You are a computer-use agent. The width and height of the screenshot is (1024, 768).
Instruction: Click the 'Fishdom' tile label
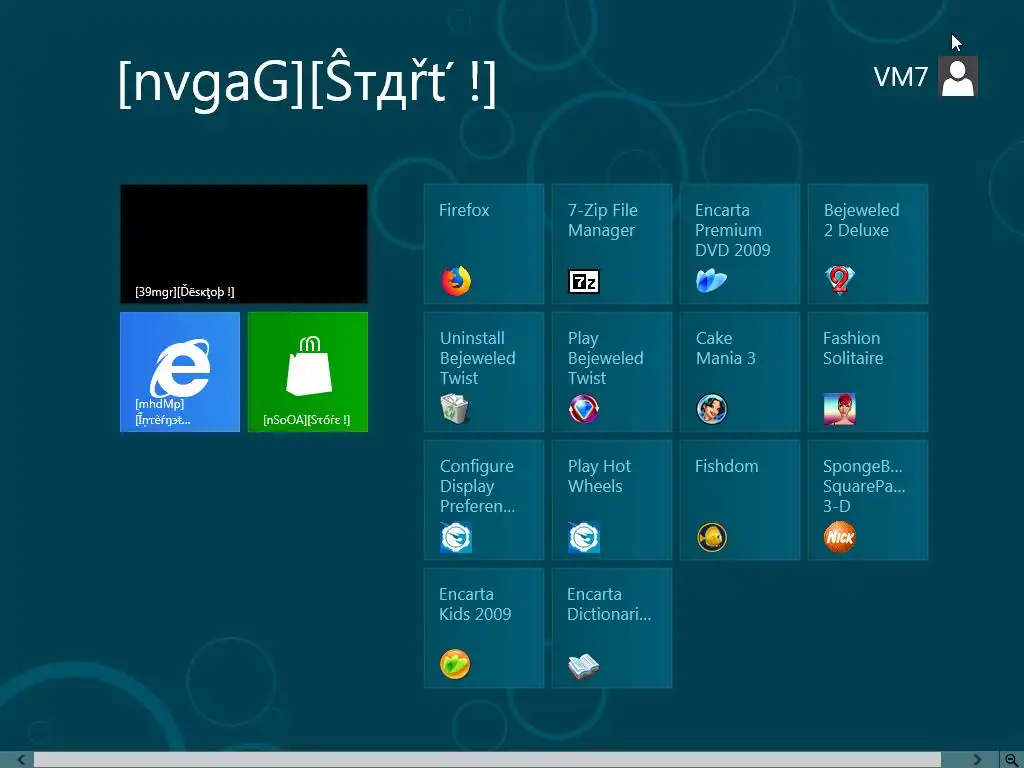[x=727, y=466]
